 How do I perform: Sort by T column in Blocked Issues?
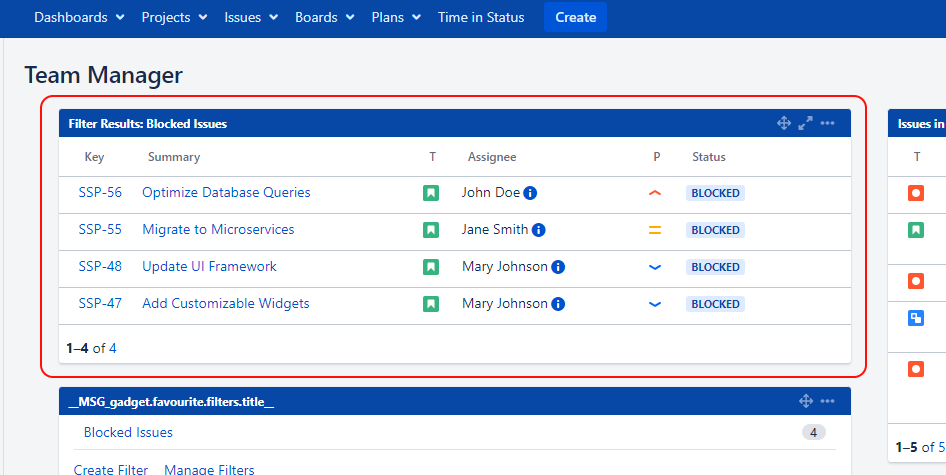point(432,157)
